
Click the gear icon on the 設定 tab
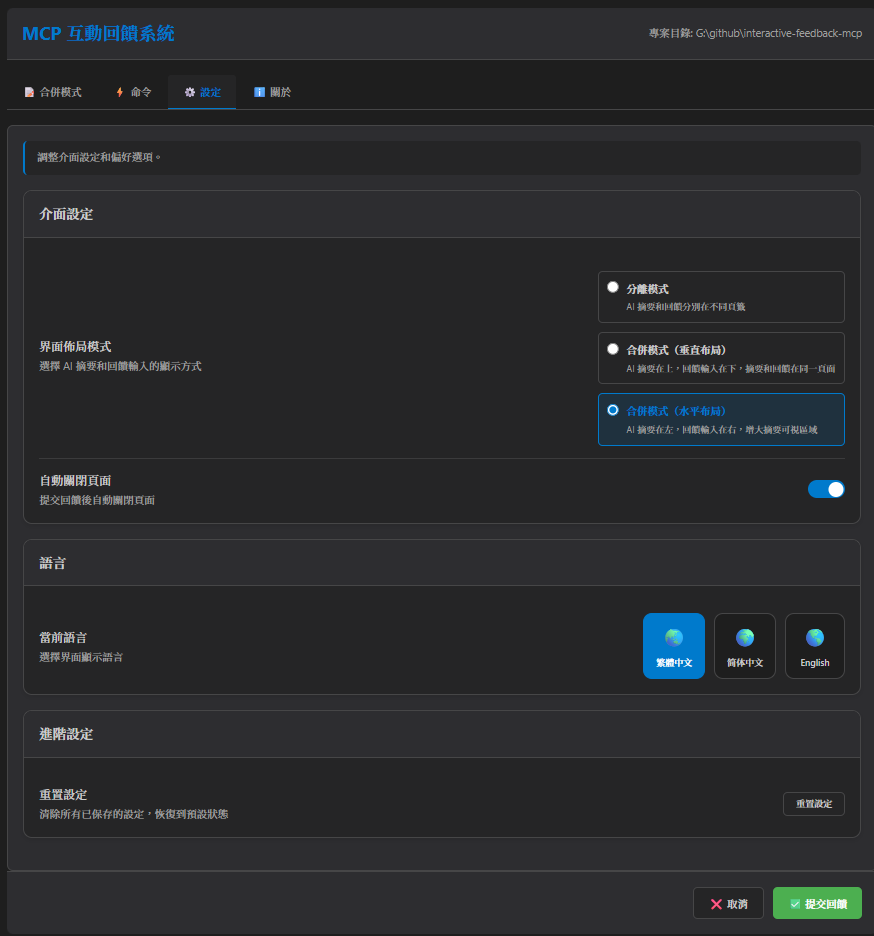189,91
